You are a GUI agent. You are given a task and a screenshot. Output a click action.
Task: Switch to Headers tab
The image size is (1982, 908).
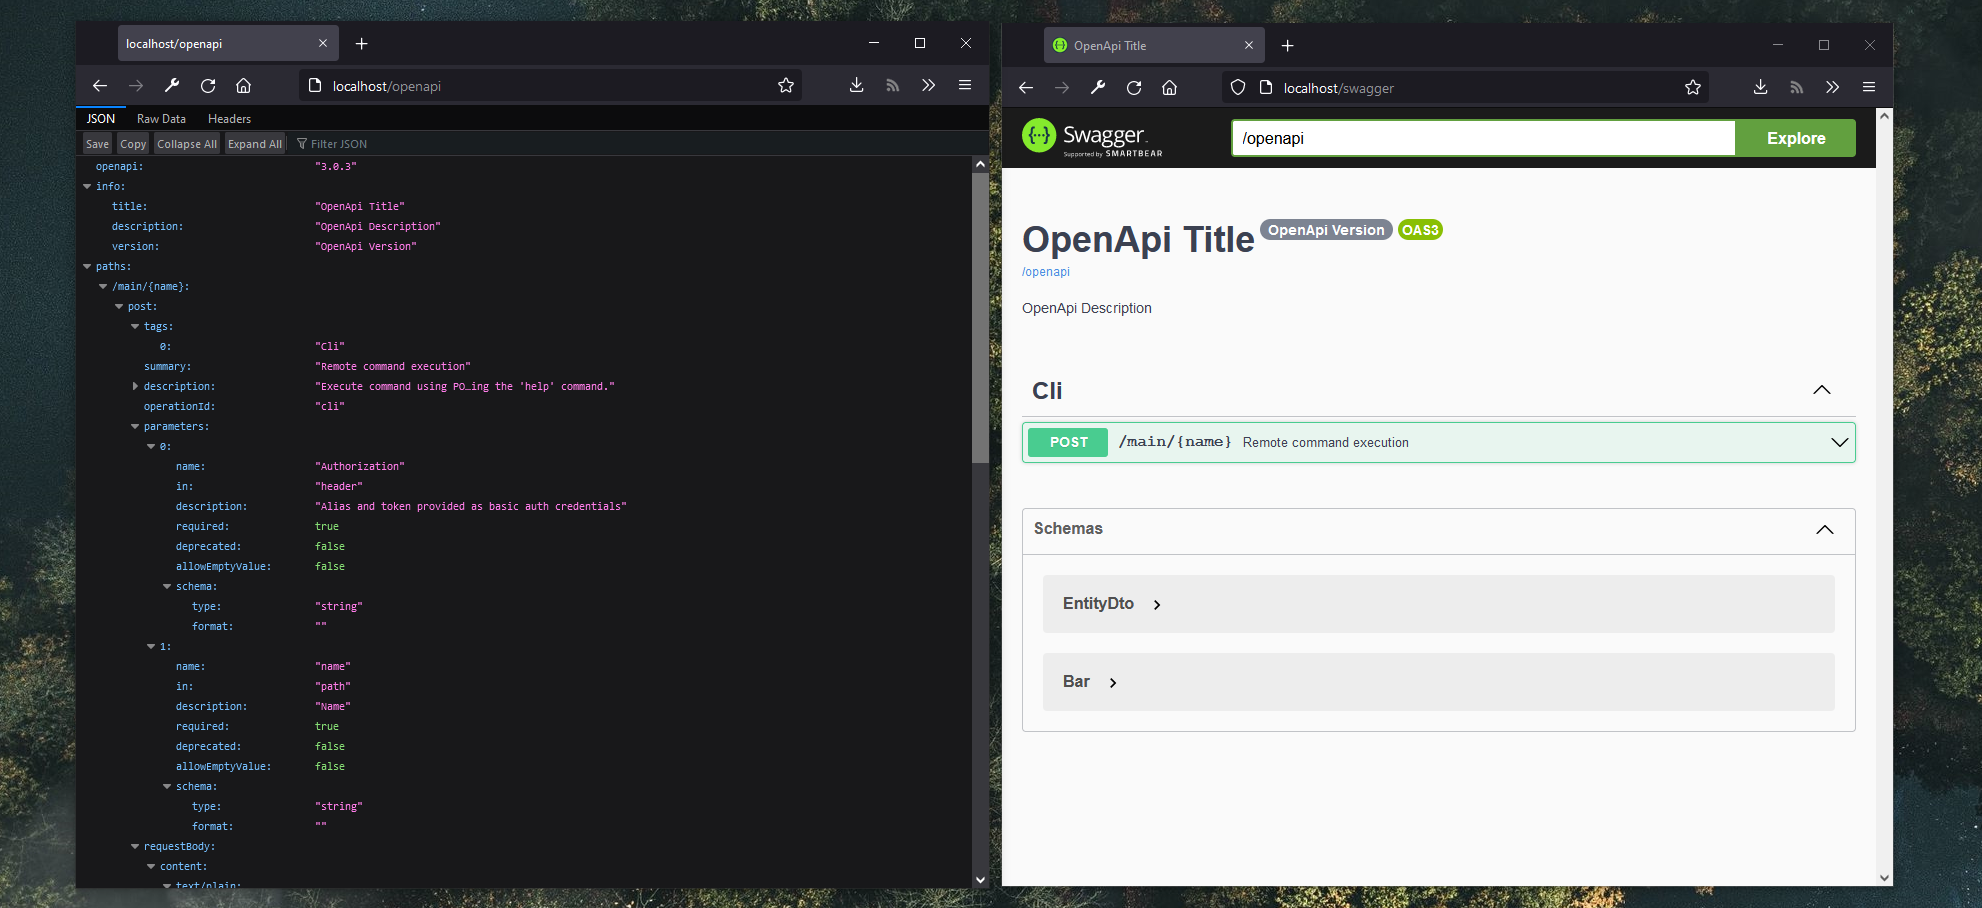(x=229, y=119)
